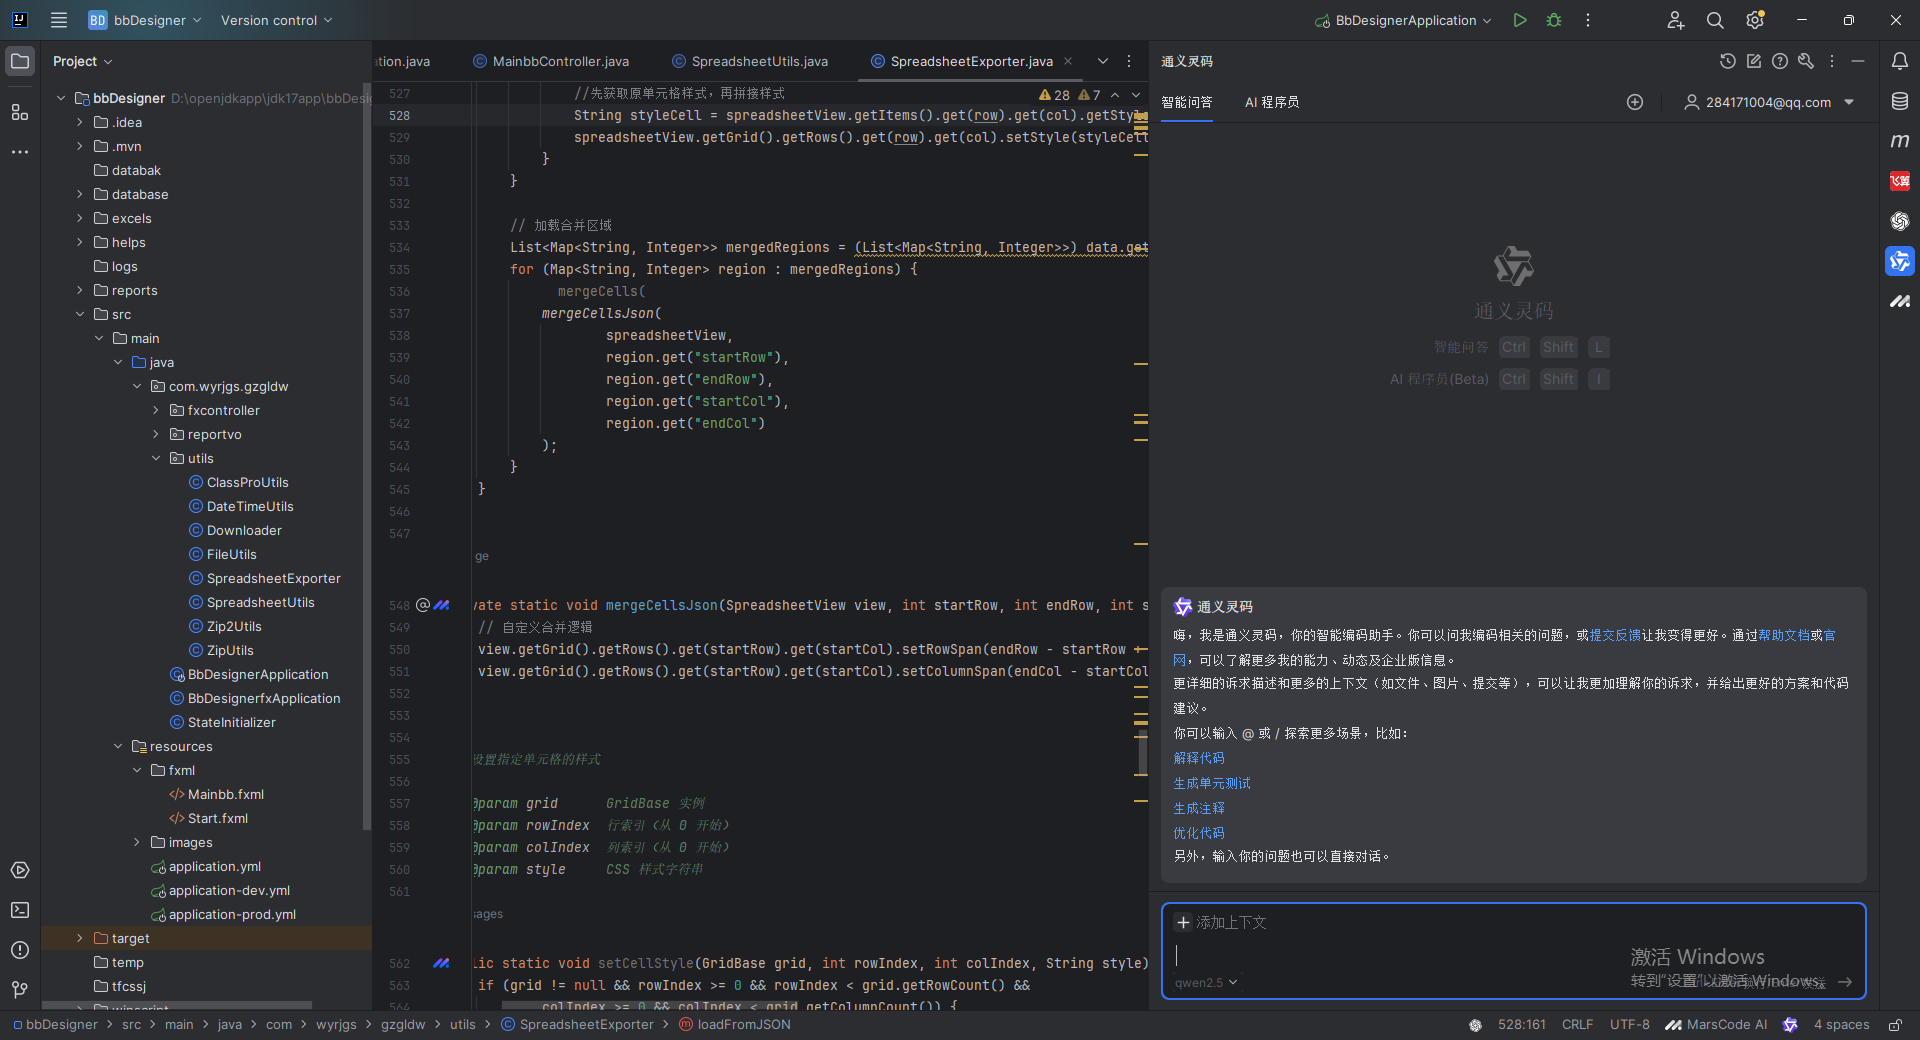Send the chat message arrow button
The width and height of the screenshot is (1920, 1040).
click(x=1845, y=982)
